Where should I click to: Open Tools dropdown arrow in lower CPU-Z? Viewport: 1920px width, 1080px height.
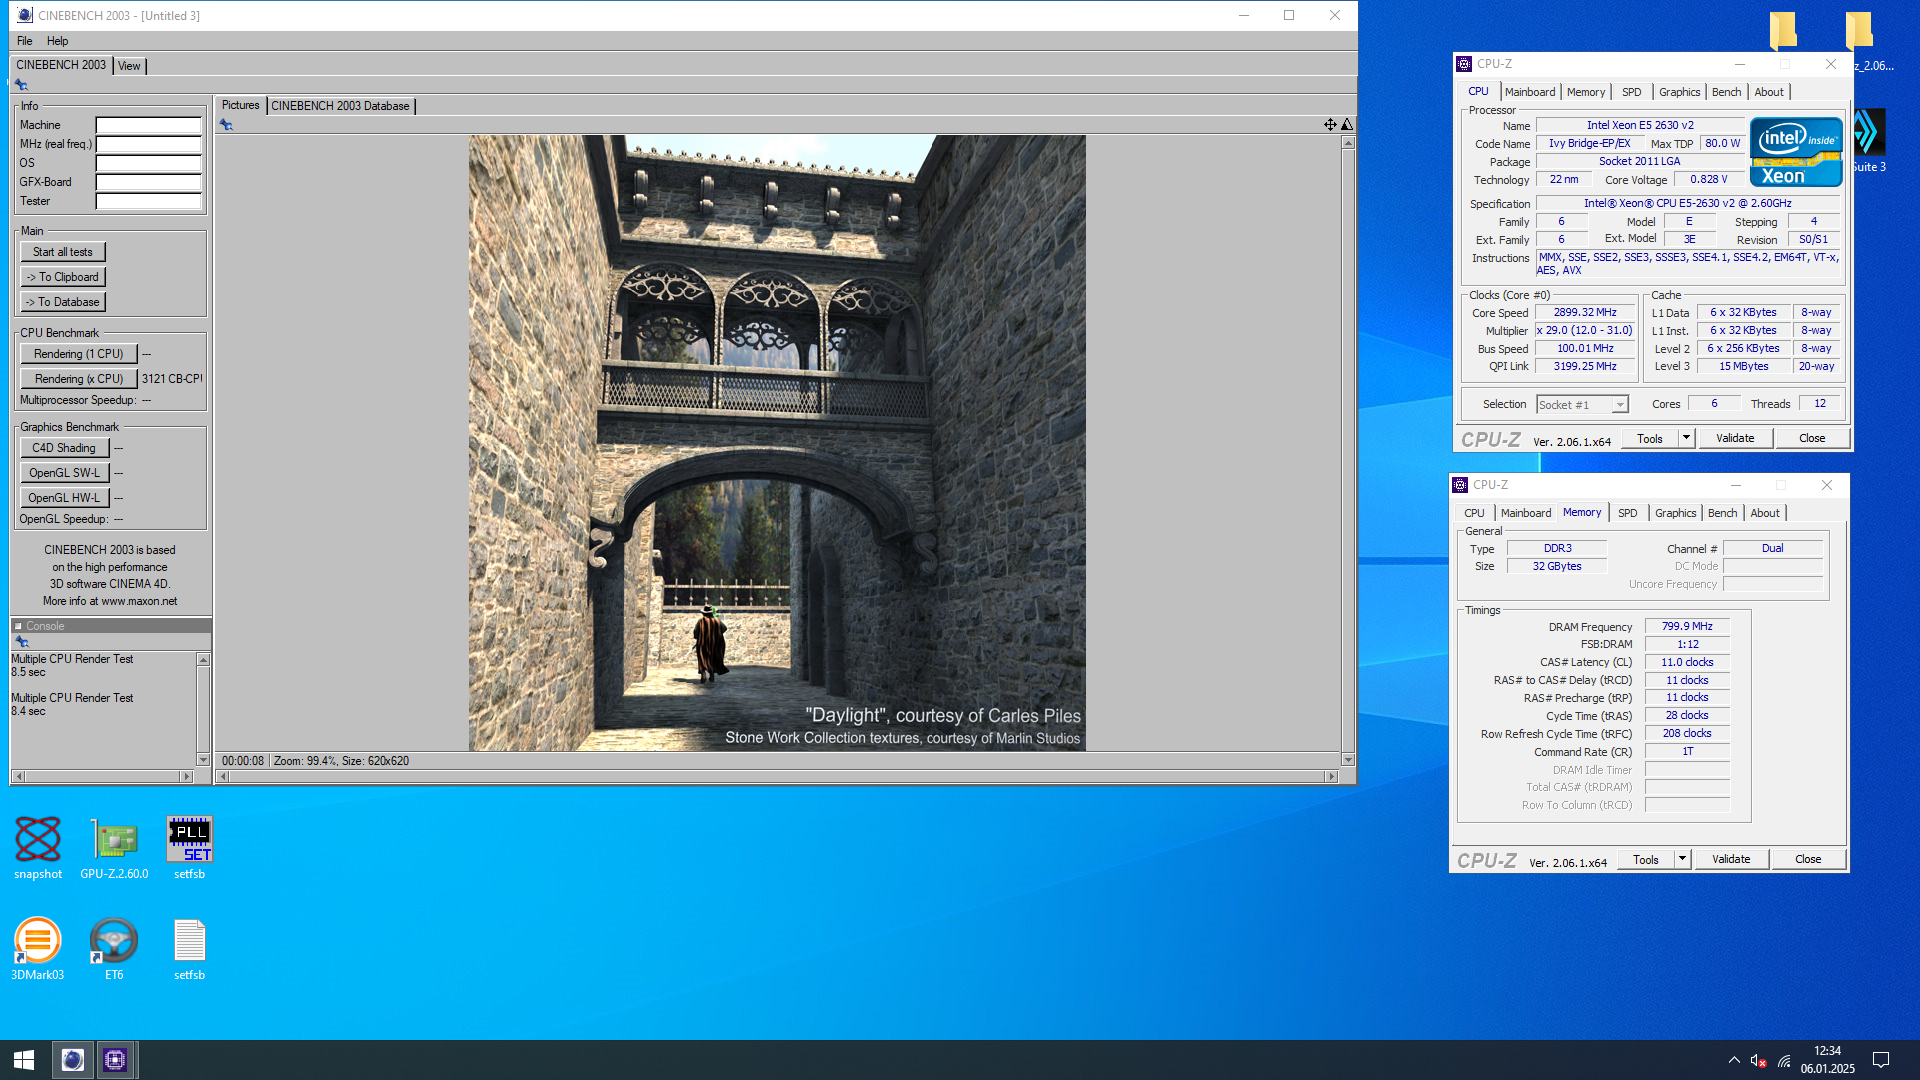tap(1682, 859)
